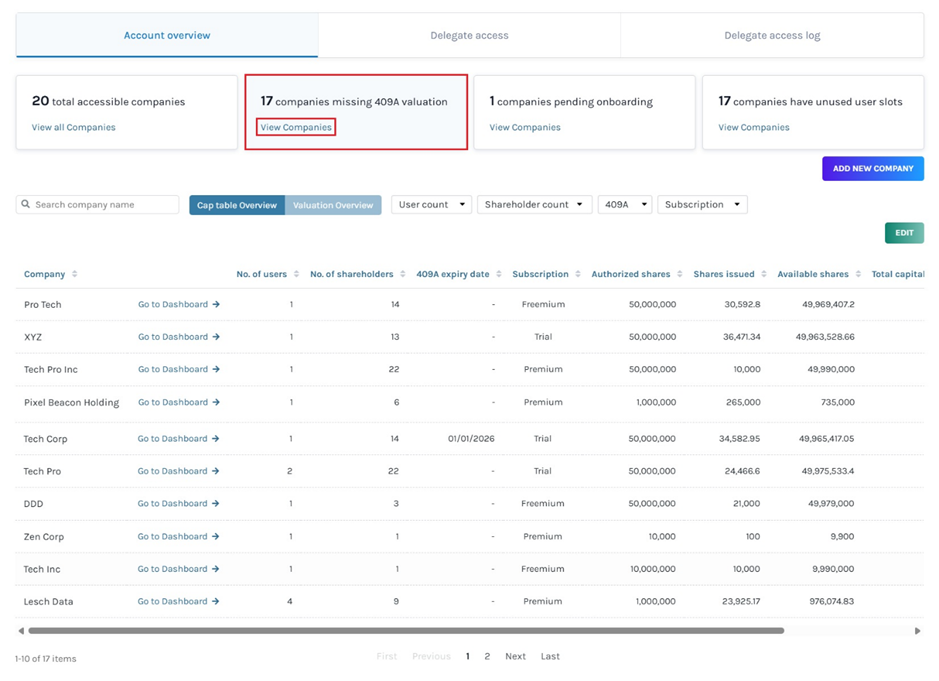Open View all Companies link
The width and height of the screenshot is (939, 681).
pyautogui.click(x=73, y=128)
